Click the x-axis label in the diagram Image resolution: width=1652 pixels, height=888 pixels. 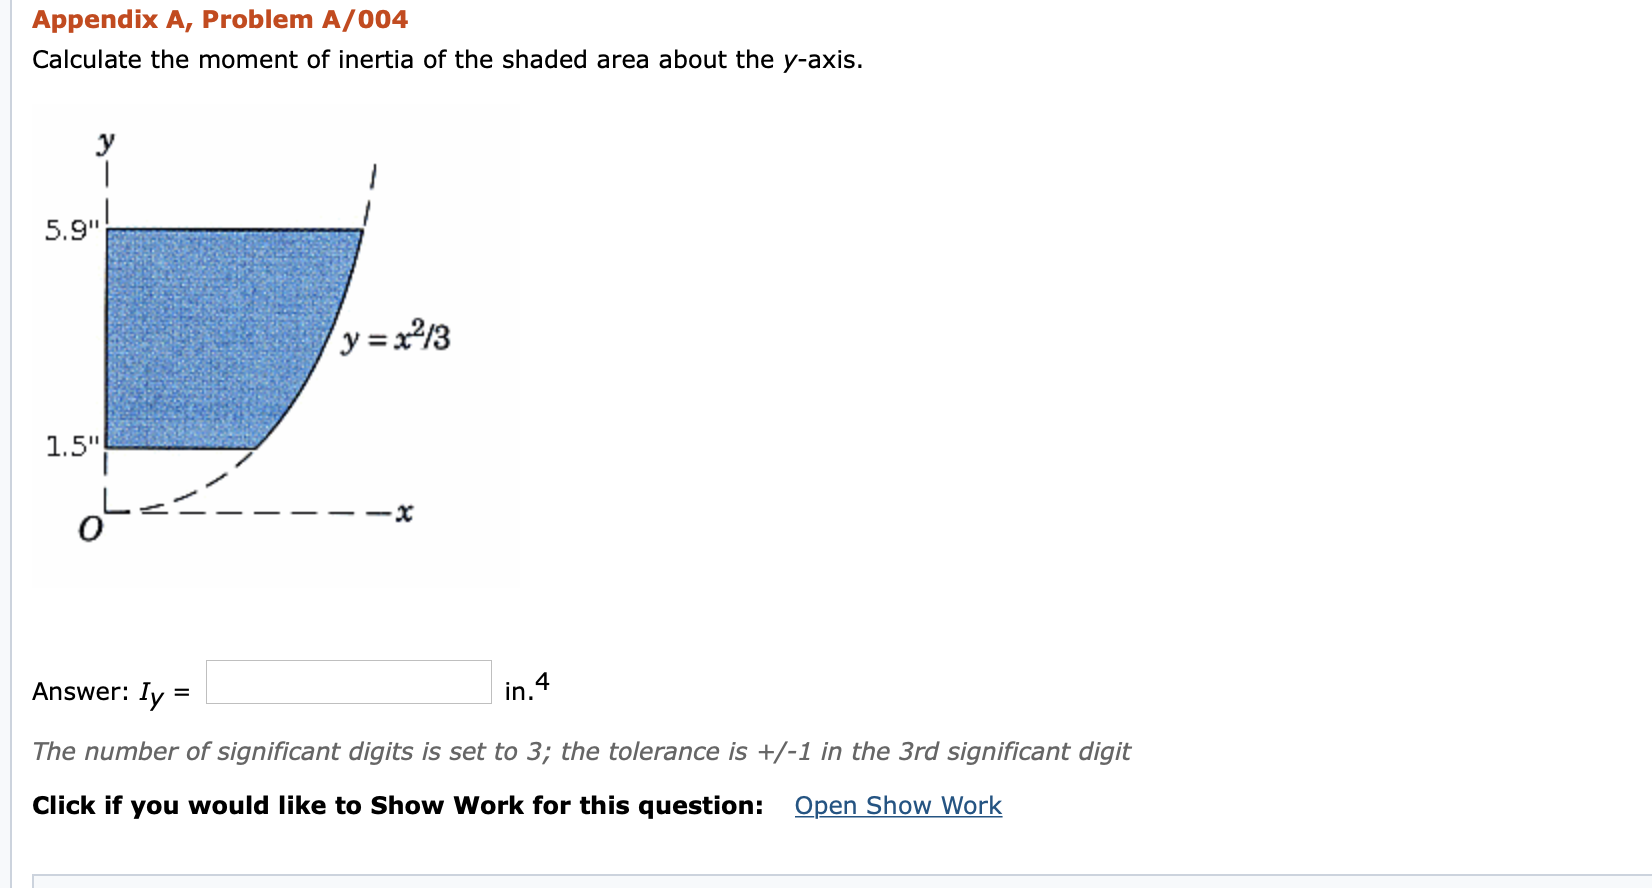coord(402,511)
